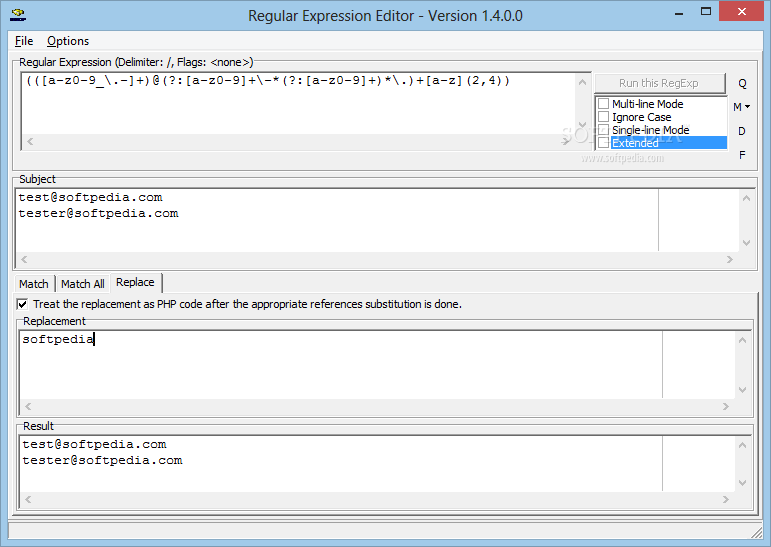Click the Replacement box scroll down arrow

coord(742,390)
